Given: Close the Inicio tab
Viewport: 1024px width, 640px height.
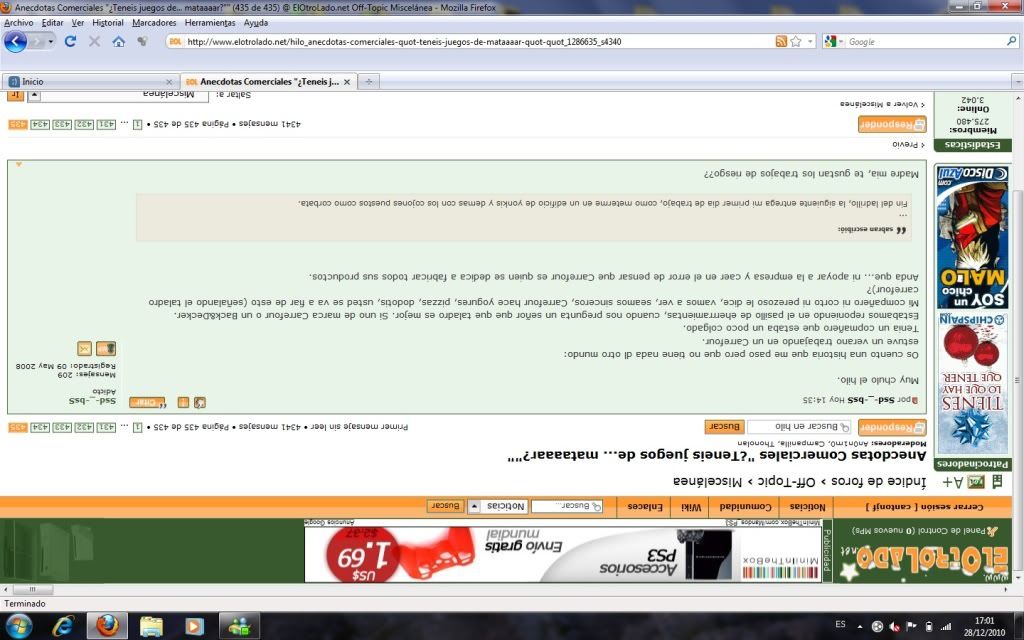Looking at the screenshot, I should tap(169, 82).
